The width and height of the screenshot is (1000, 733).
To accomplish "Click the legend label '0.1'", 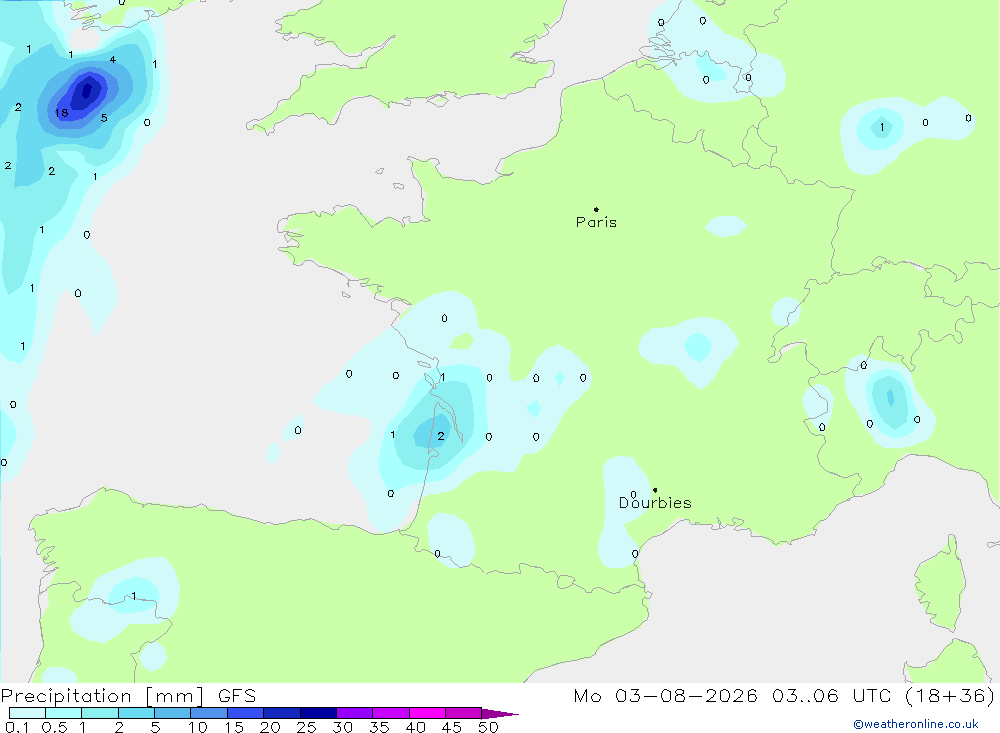I will click(17, 727).
